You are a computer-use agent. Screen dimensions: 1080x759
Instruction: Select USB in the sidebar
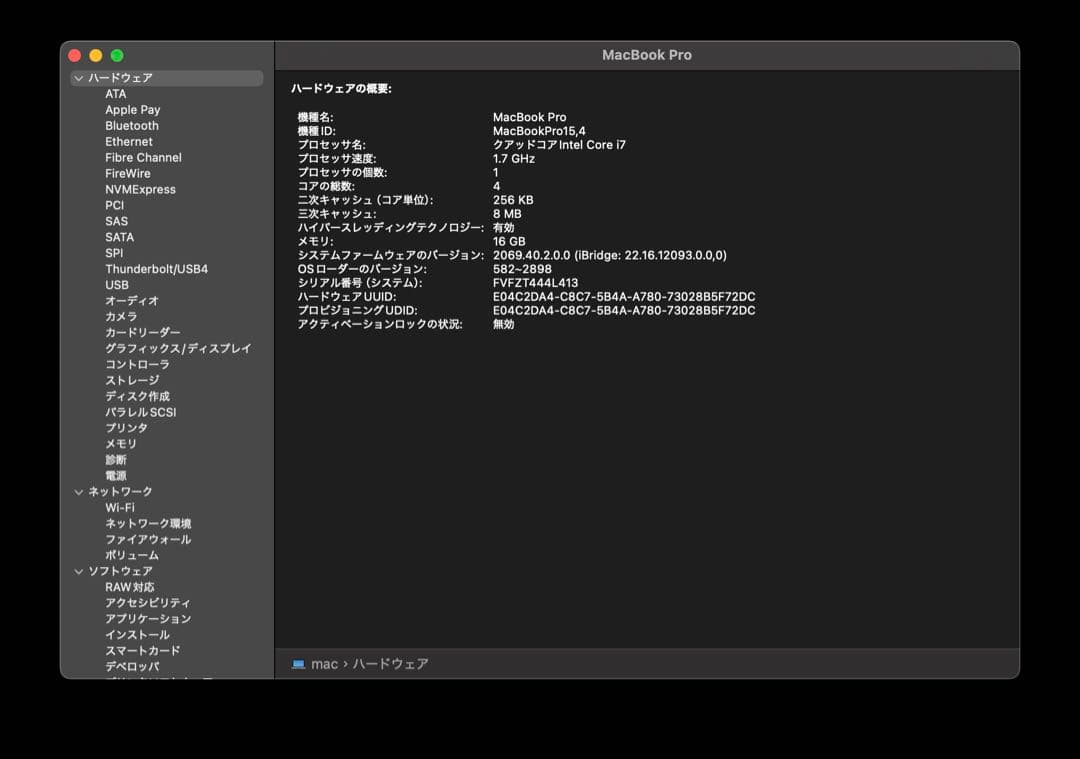tap(116, 284)
